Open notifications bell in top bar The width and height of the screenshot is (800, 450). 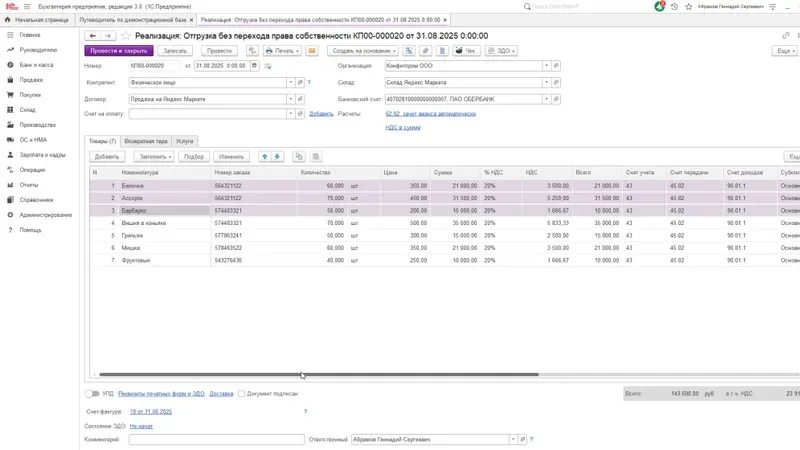click(660, 6)
